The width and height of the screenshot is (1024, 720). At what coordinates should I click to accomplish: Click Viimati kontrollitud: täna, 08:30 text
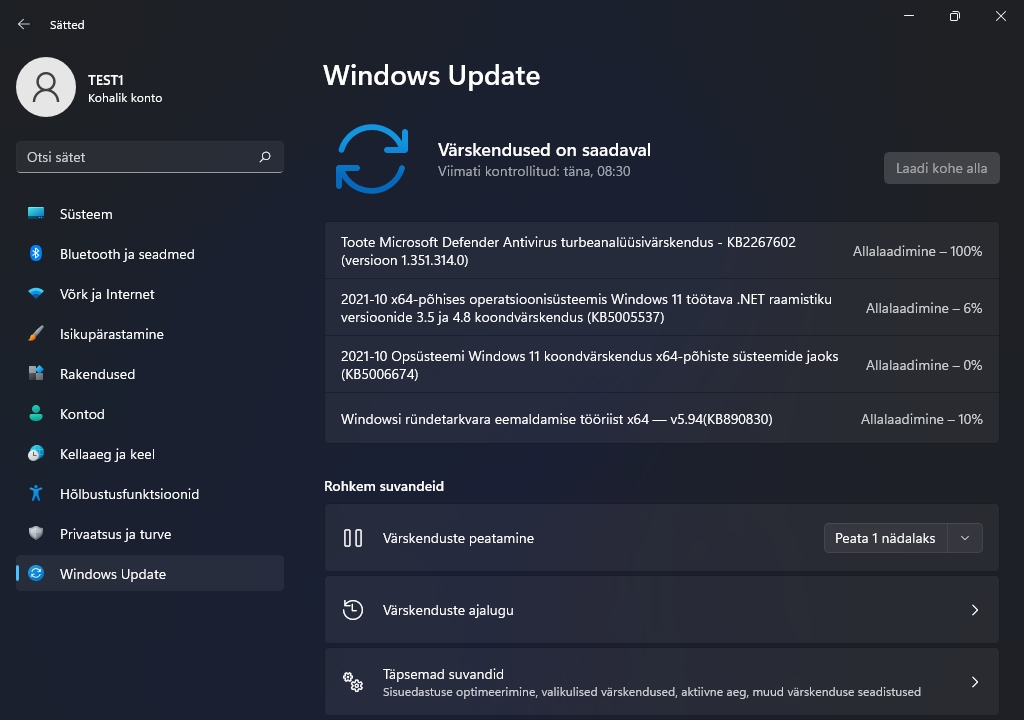tap(534, 171)
